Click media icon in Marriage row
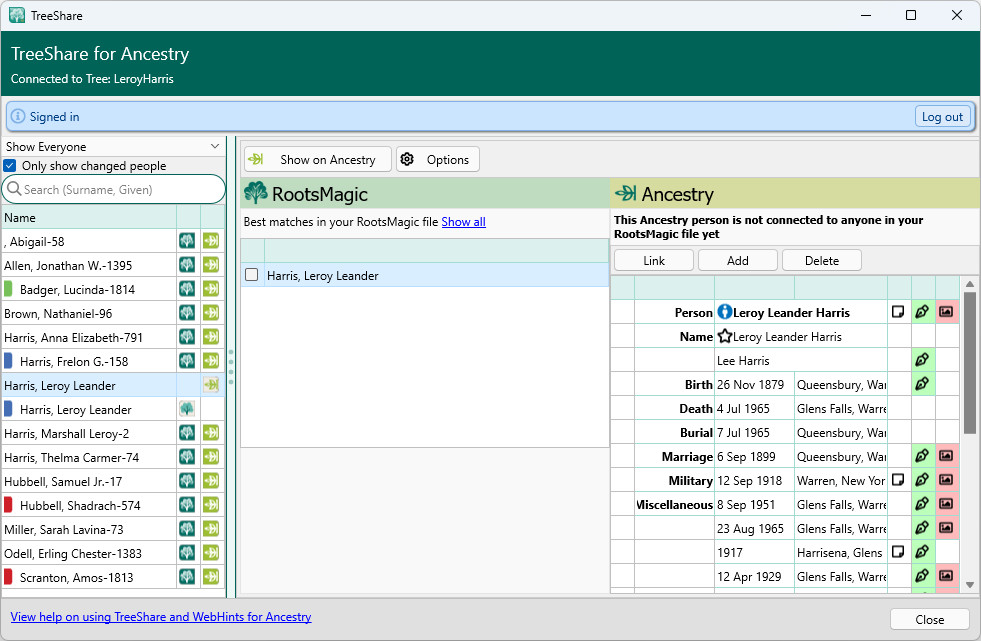This screenshot has width=981, height=641. click(946, 456)
